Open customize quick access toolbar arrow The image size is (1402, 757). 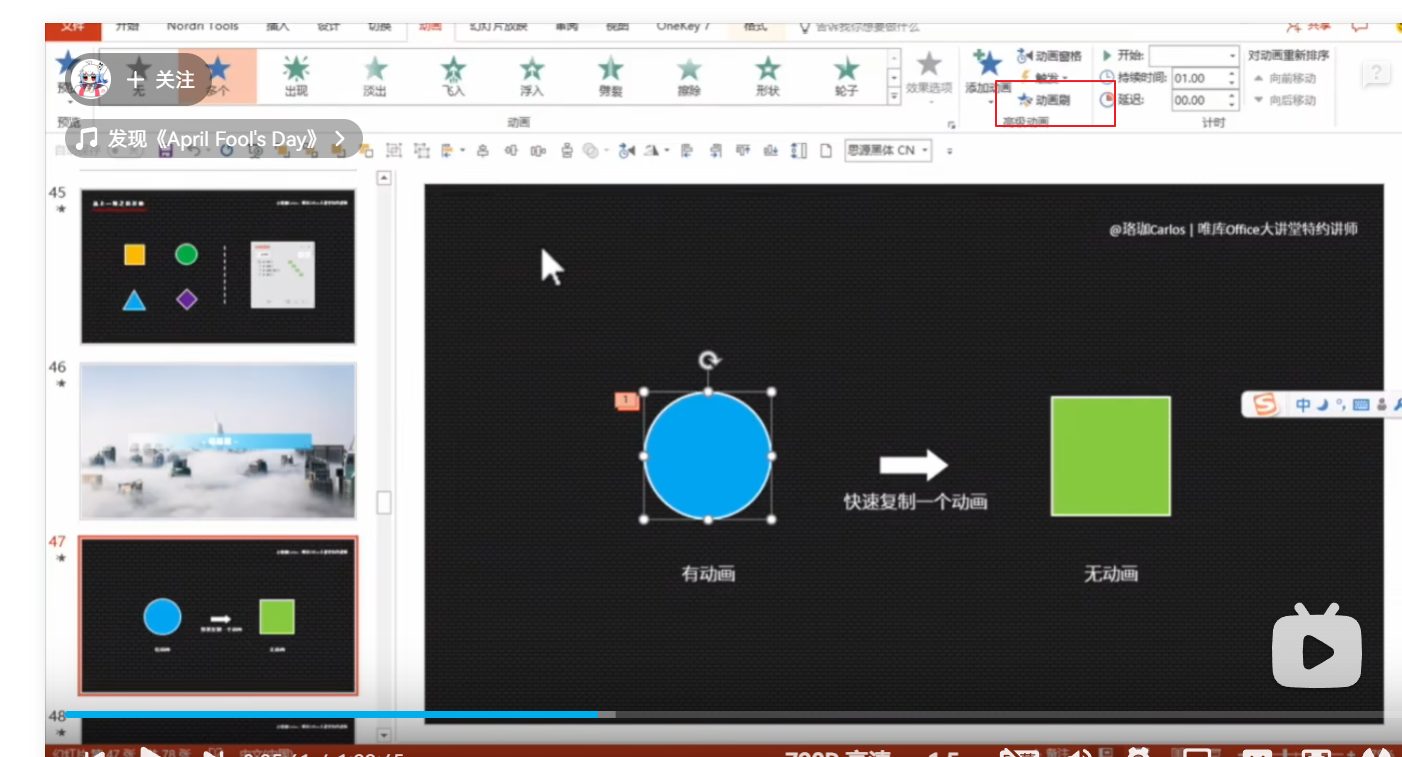tap(949, 152)
